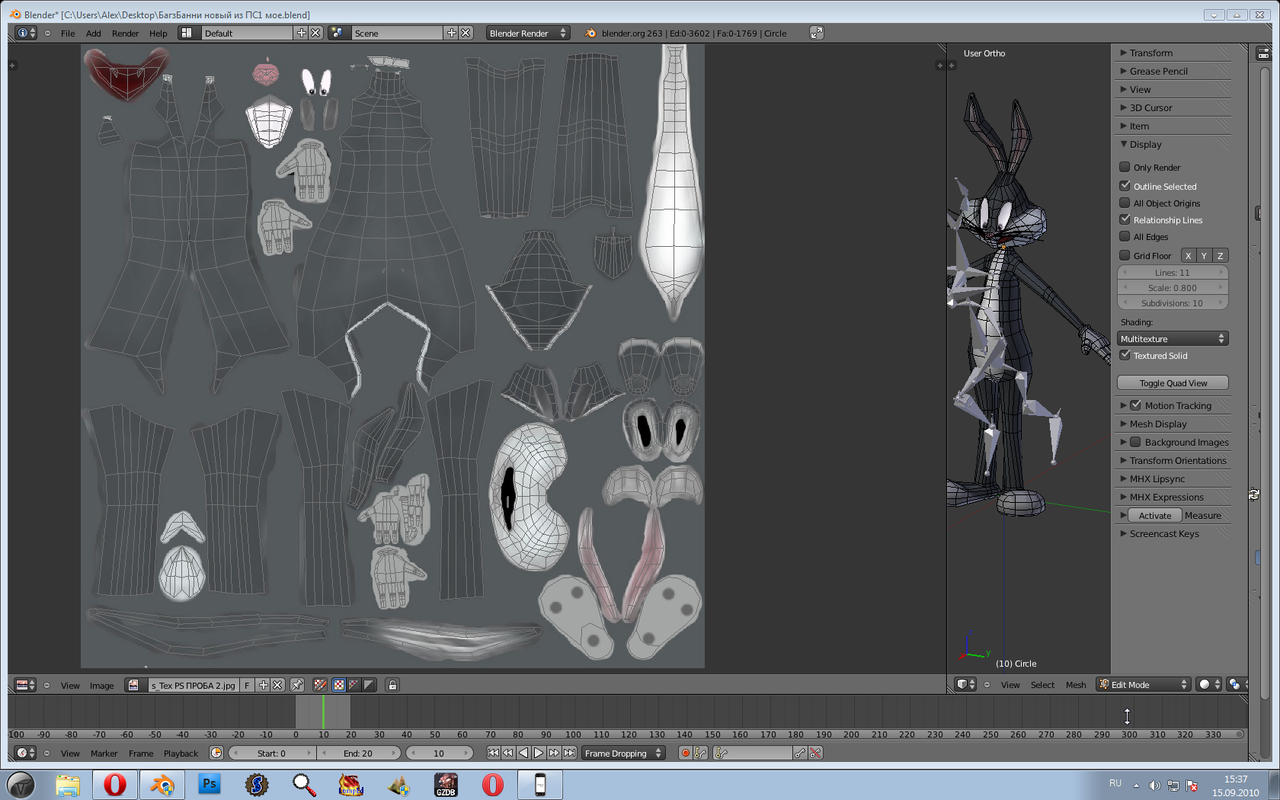The image size is (1280, 800).
Task: Click the Toggle Quad View button
Action: pos(1173,383)
